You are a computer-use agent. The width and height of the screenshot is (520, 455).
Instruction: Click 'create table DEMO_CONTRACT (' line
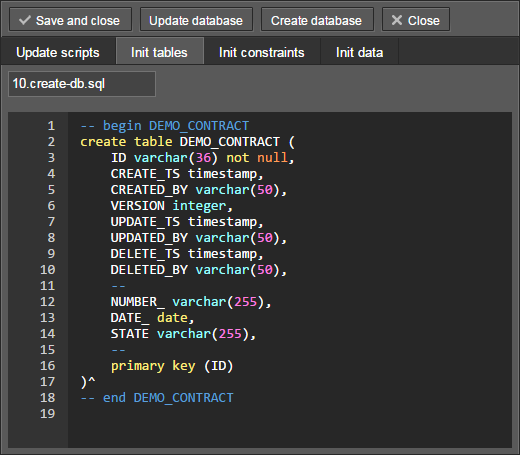188,142
